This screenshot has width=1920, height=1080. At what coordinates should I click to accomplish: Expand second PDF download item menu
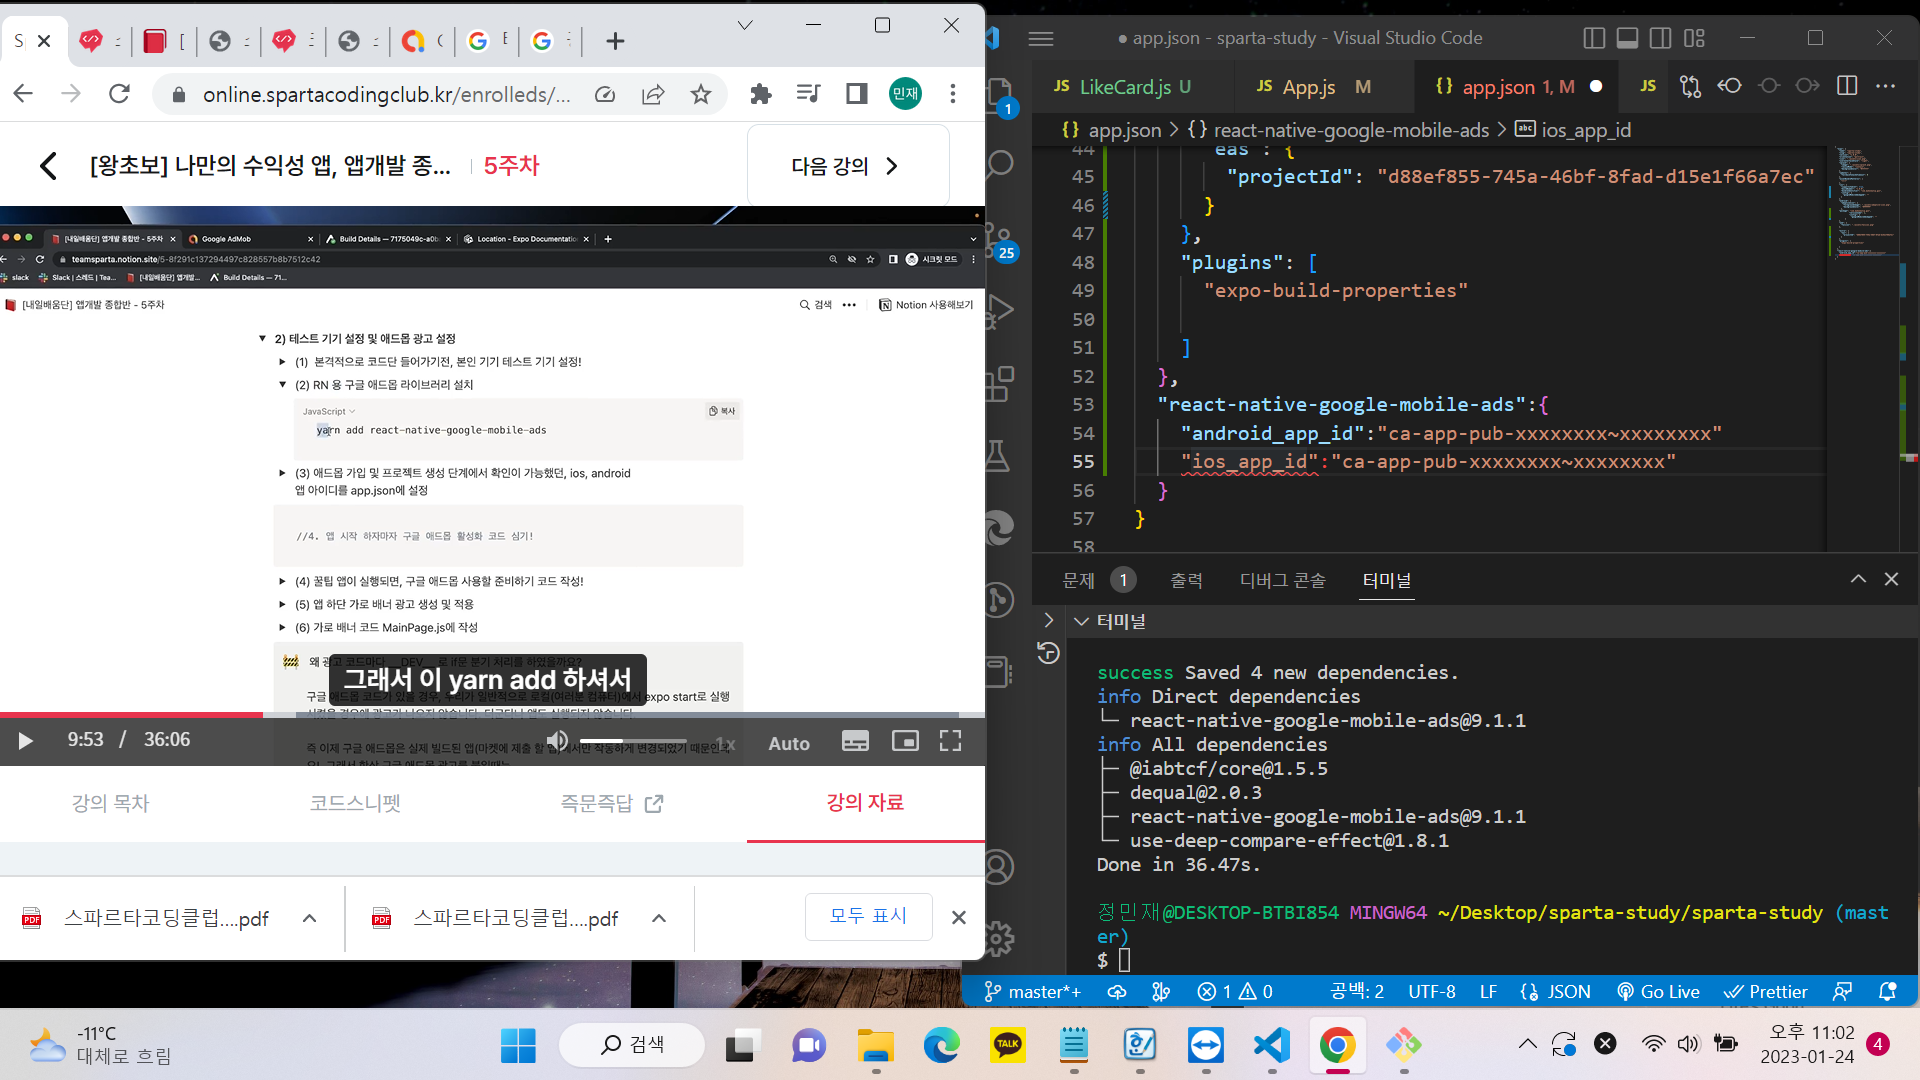coord(659,918)
